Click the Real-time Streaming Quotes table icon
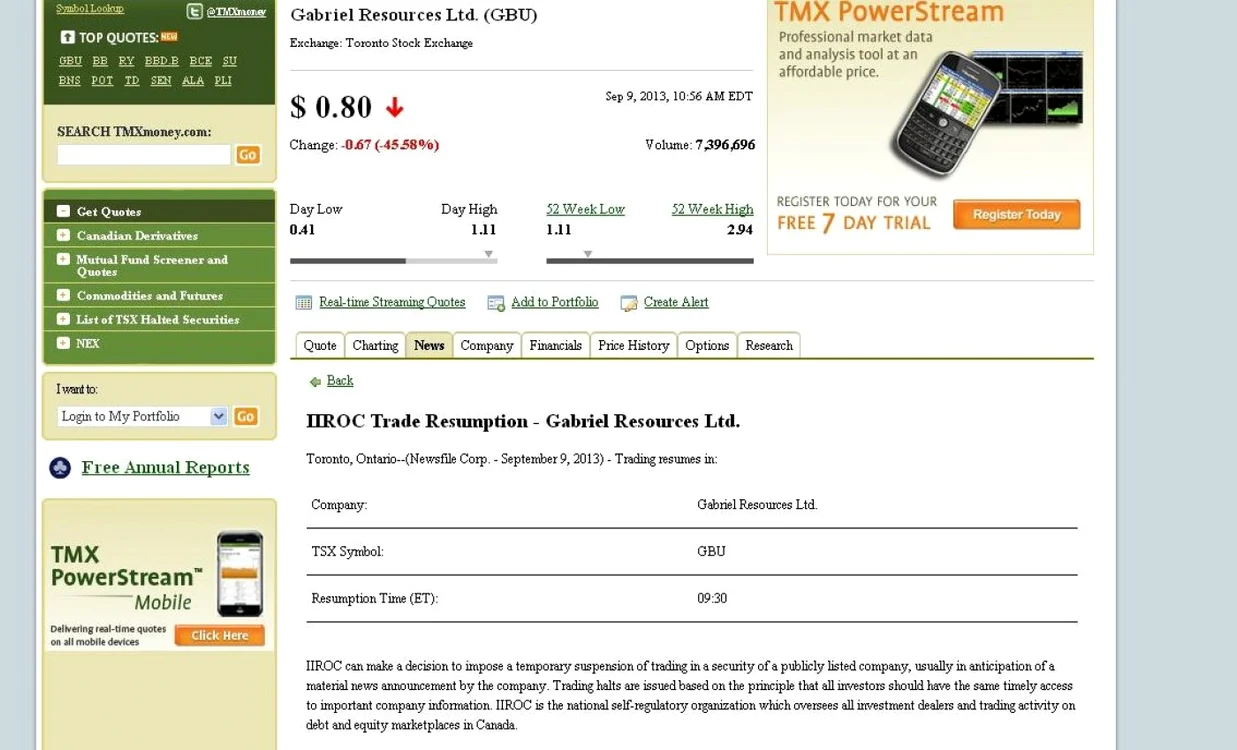Screen dimensions: 1237x750 point(304,303)
